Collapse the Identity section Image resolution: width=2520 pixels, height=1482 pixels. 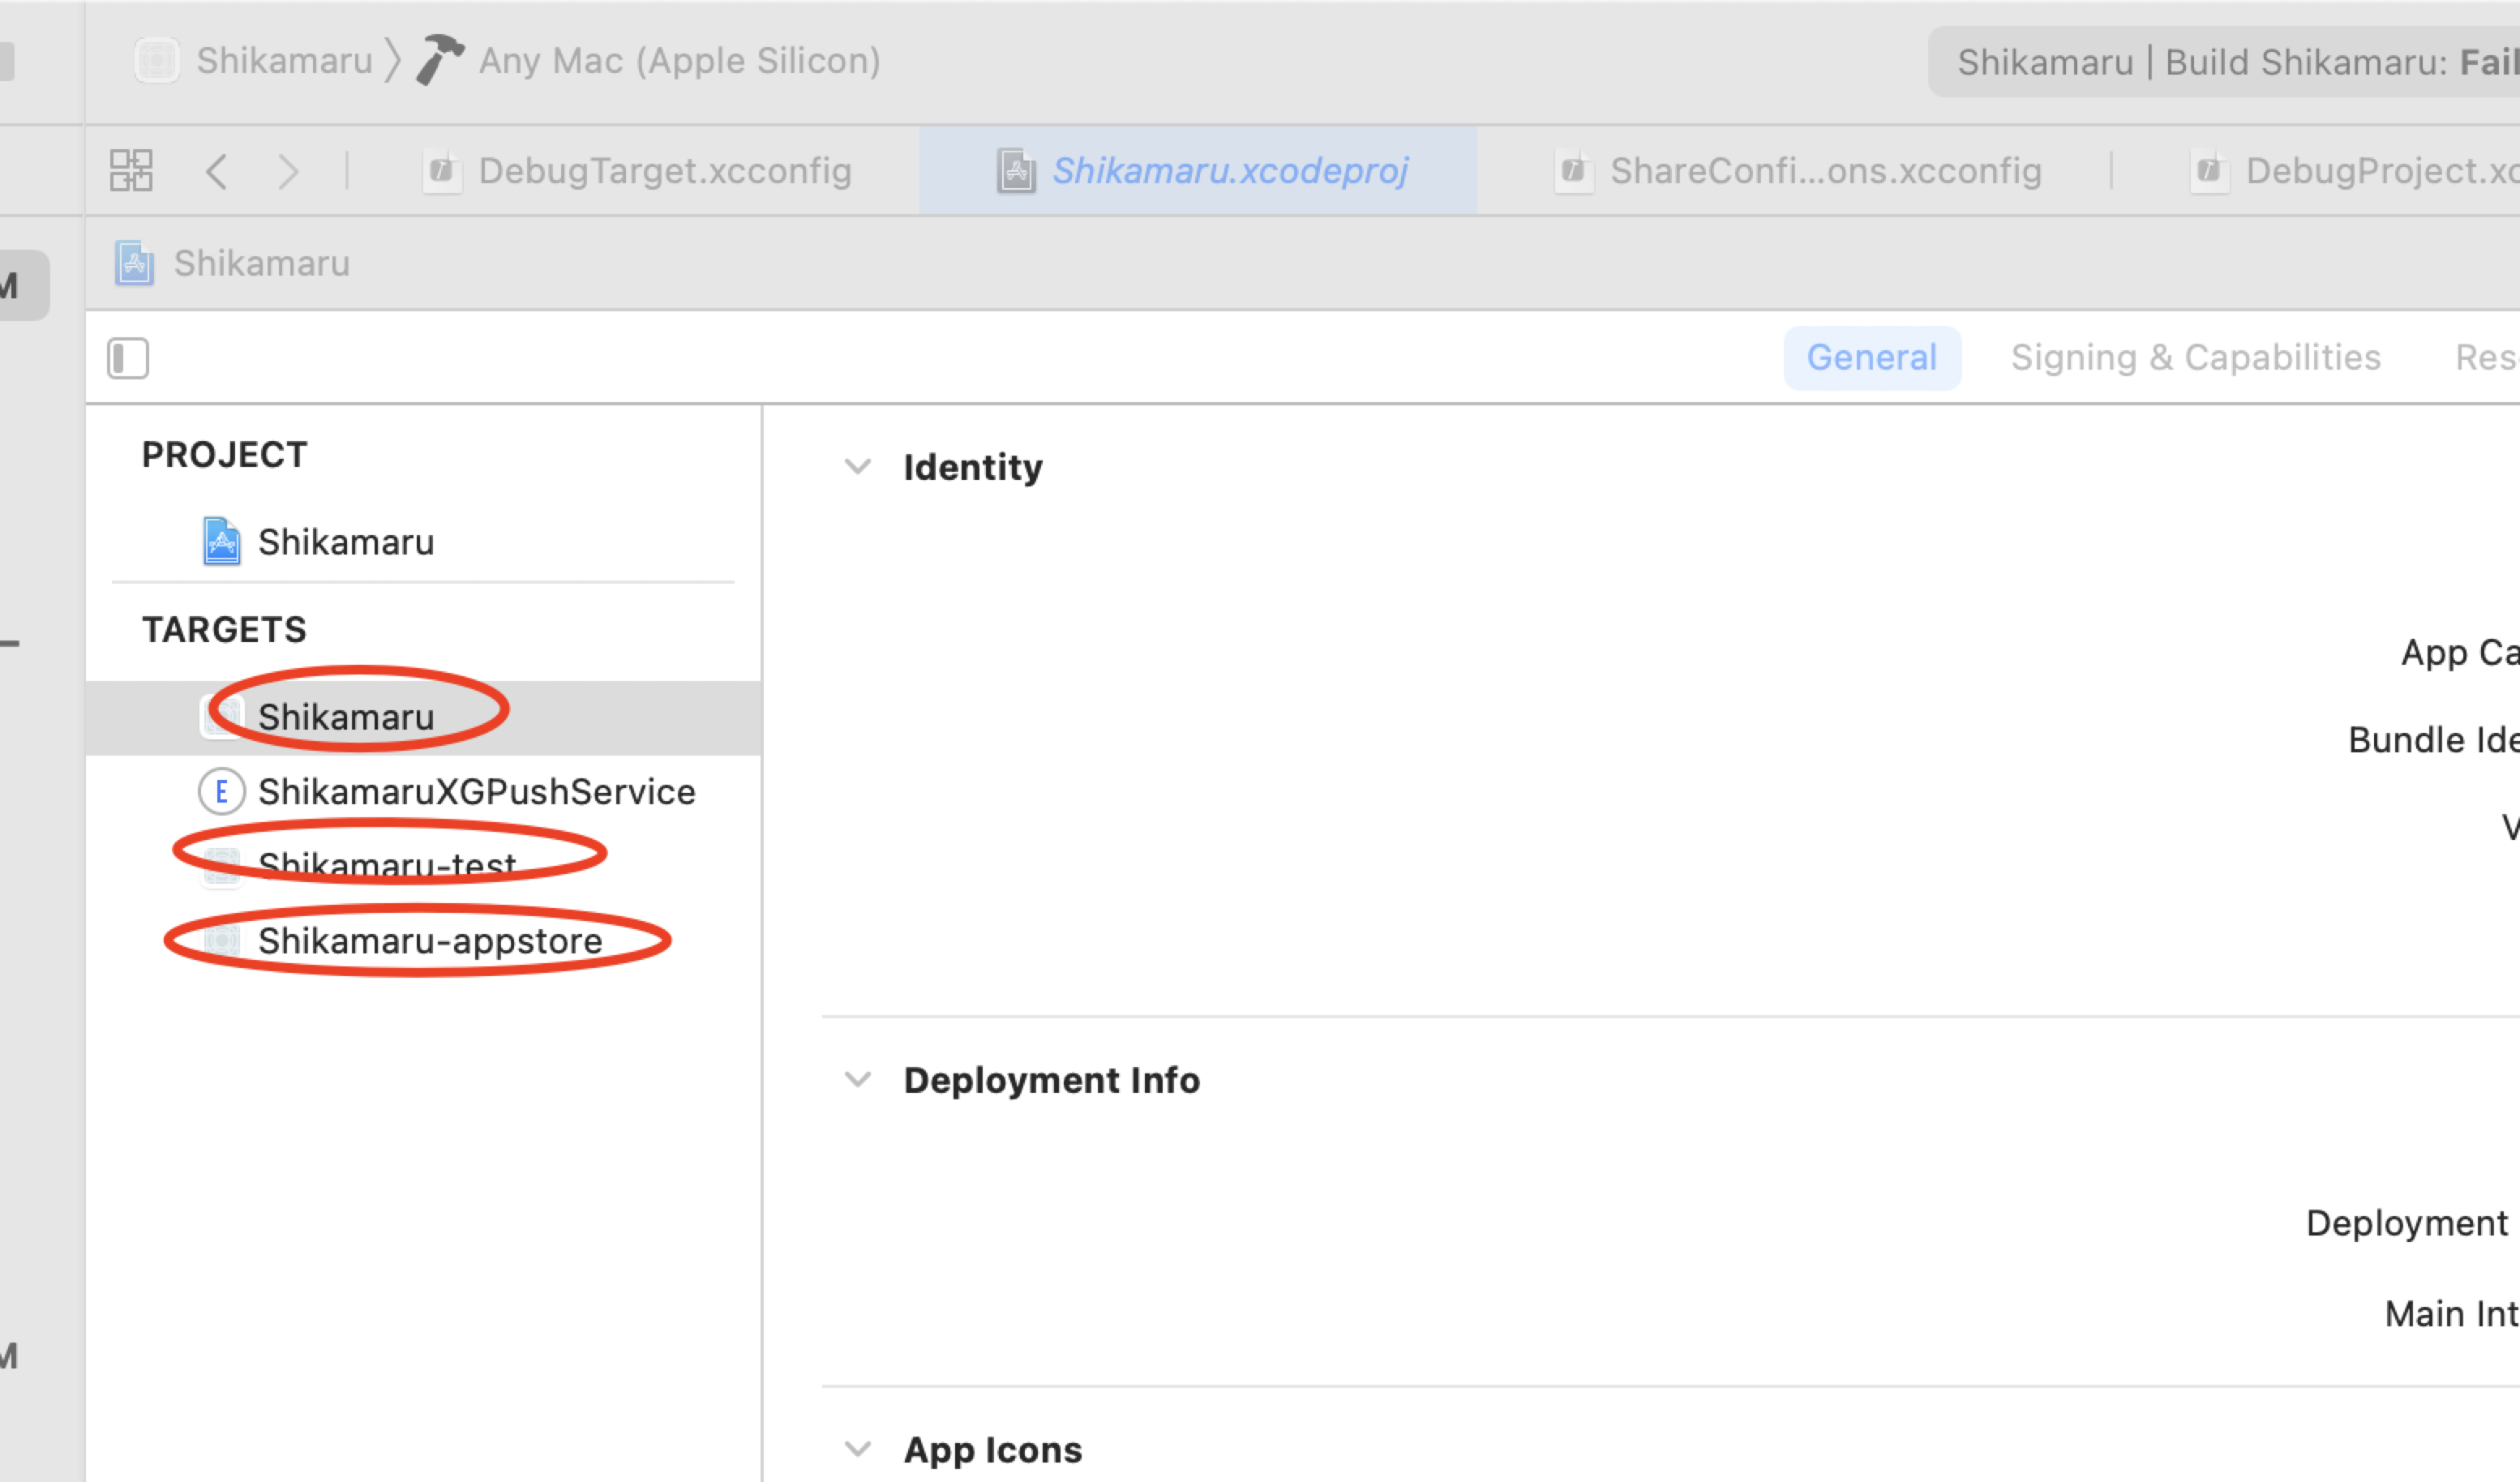pos(858,467)
